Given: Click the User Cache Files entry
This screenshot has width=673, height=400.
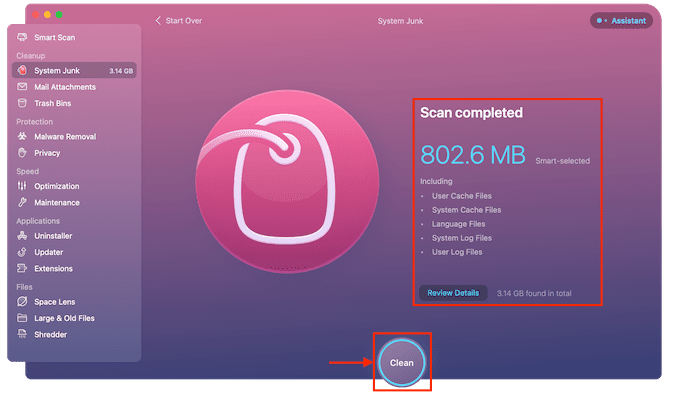Looking at the screenshot, I should (461, 196).
